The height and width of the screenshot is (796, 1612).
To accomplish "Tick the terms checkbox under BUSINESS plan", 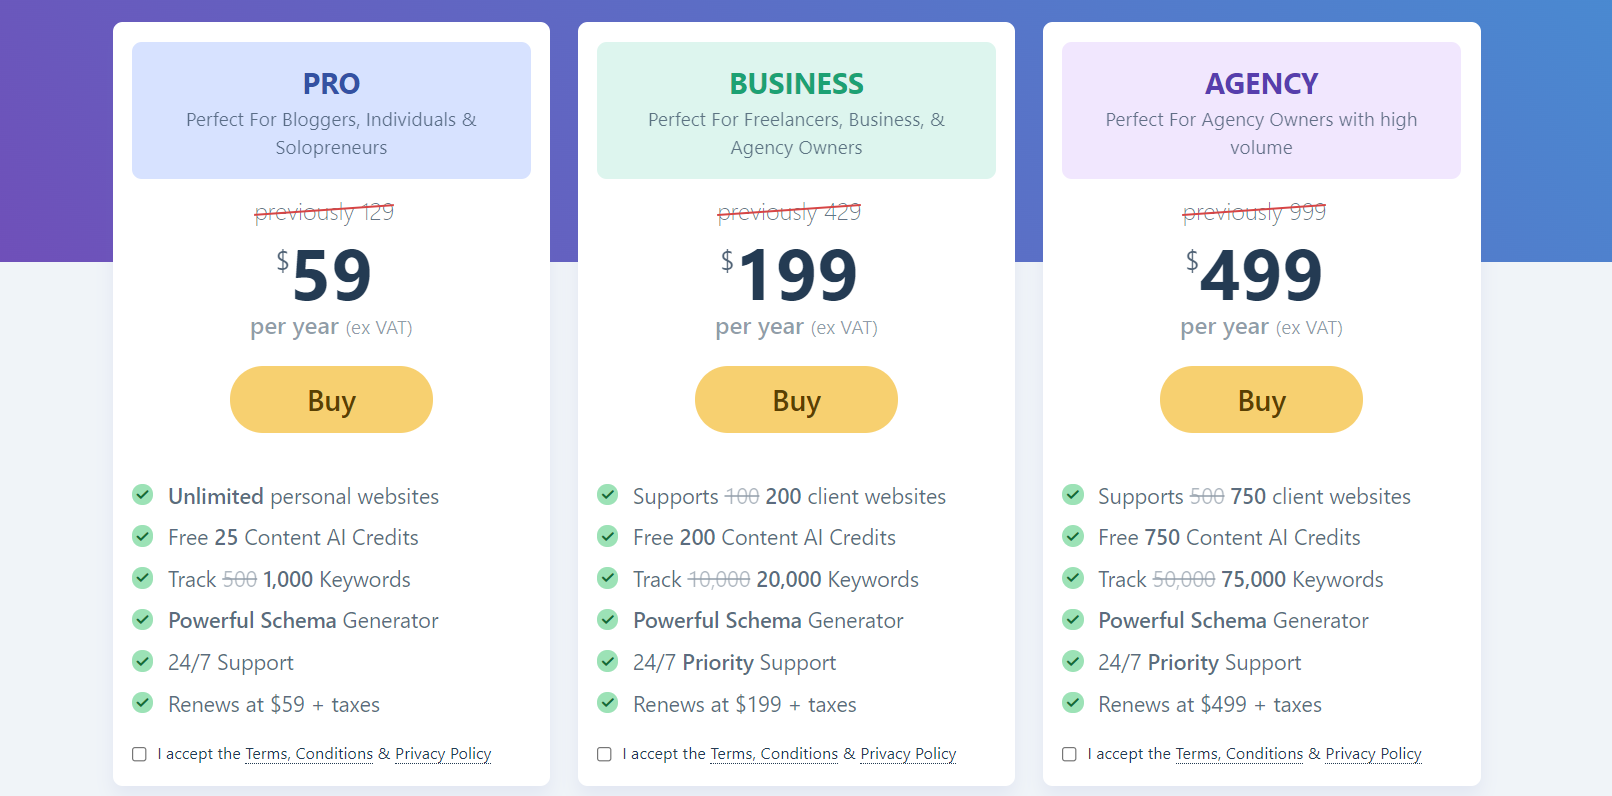I will click(604, 754).
